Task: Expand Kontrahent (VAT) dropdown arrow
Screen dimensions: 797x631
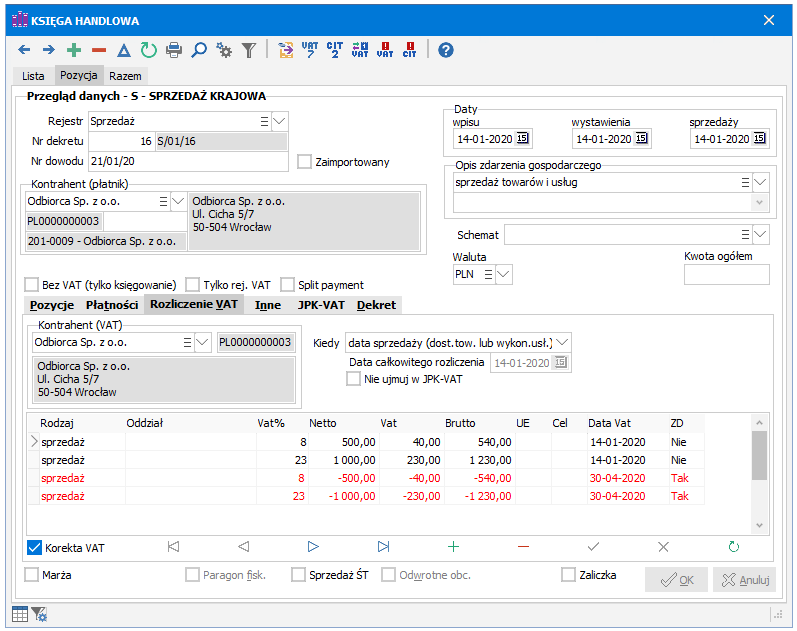Action: 202,343
